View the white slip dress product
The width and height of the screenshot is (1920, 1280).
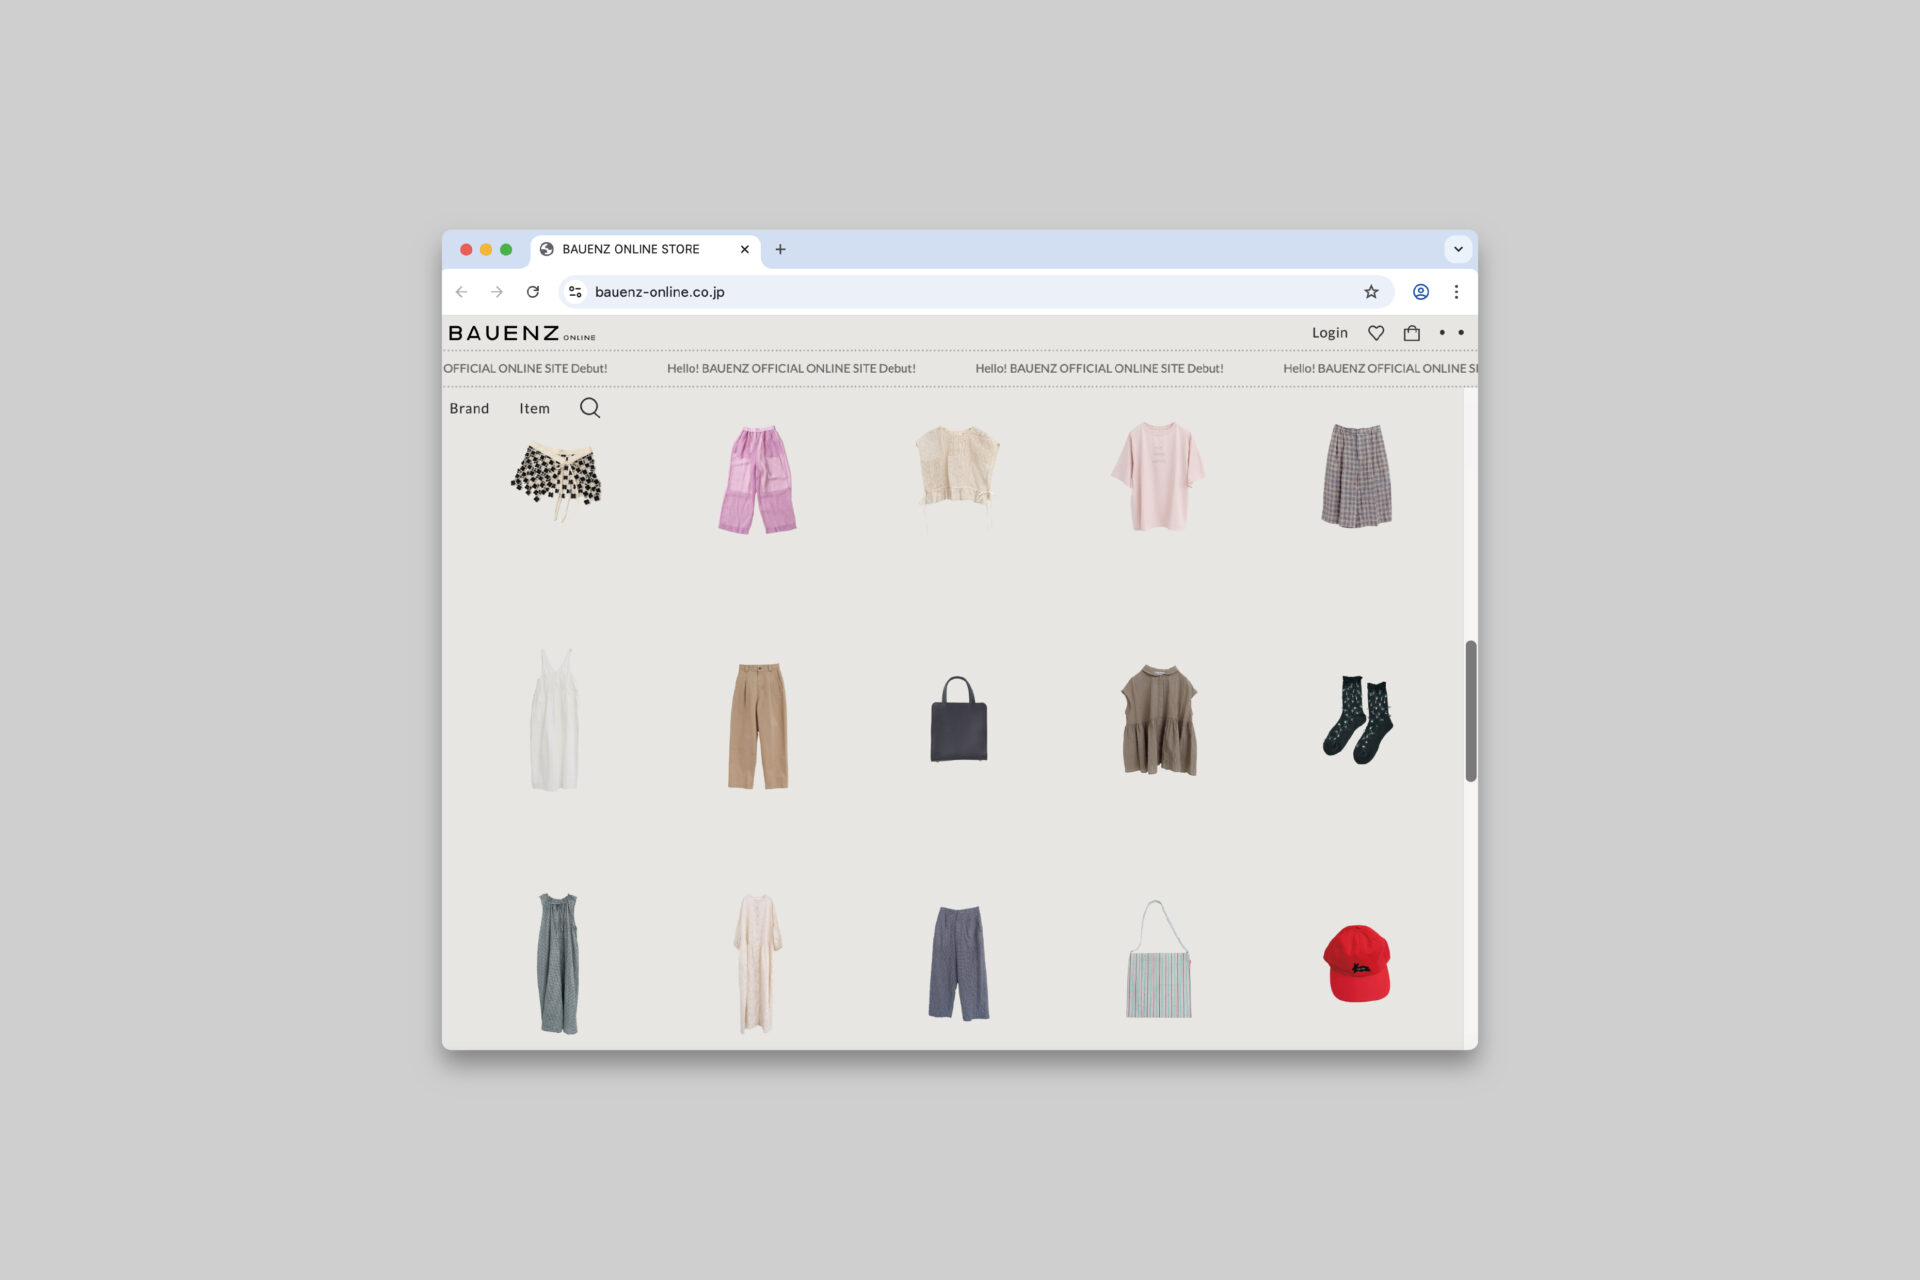pos(555,720)
